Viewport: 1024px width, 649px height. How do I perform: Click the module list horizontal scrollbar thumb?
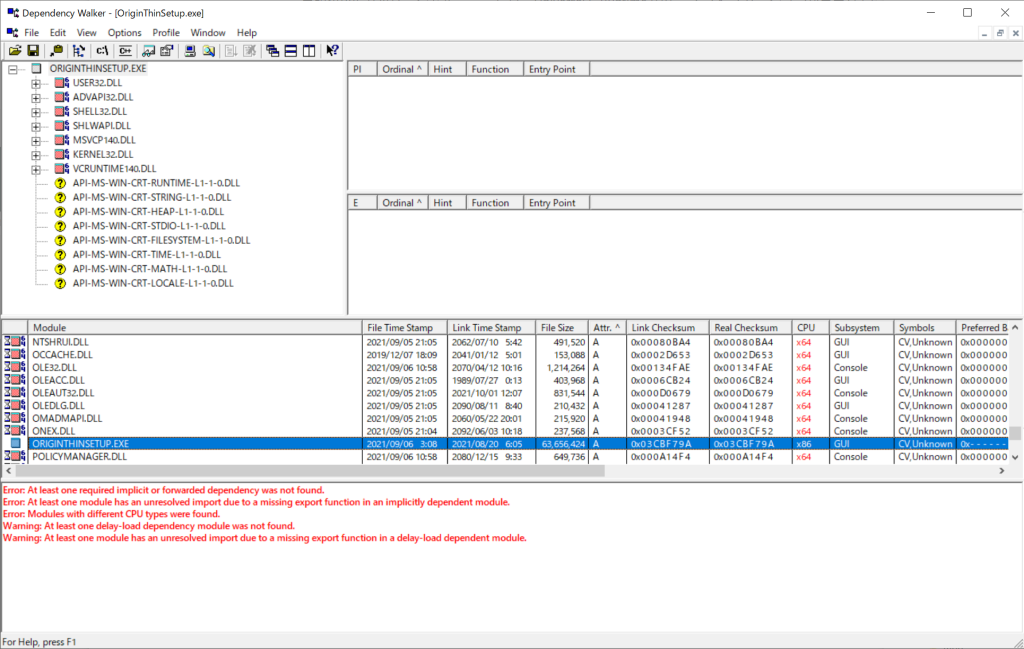[x=311, y=471]
